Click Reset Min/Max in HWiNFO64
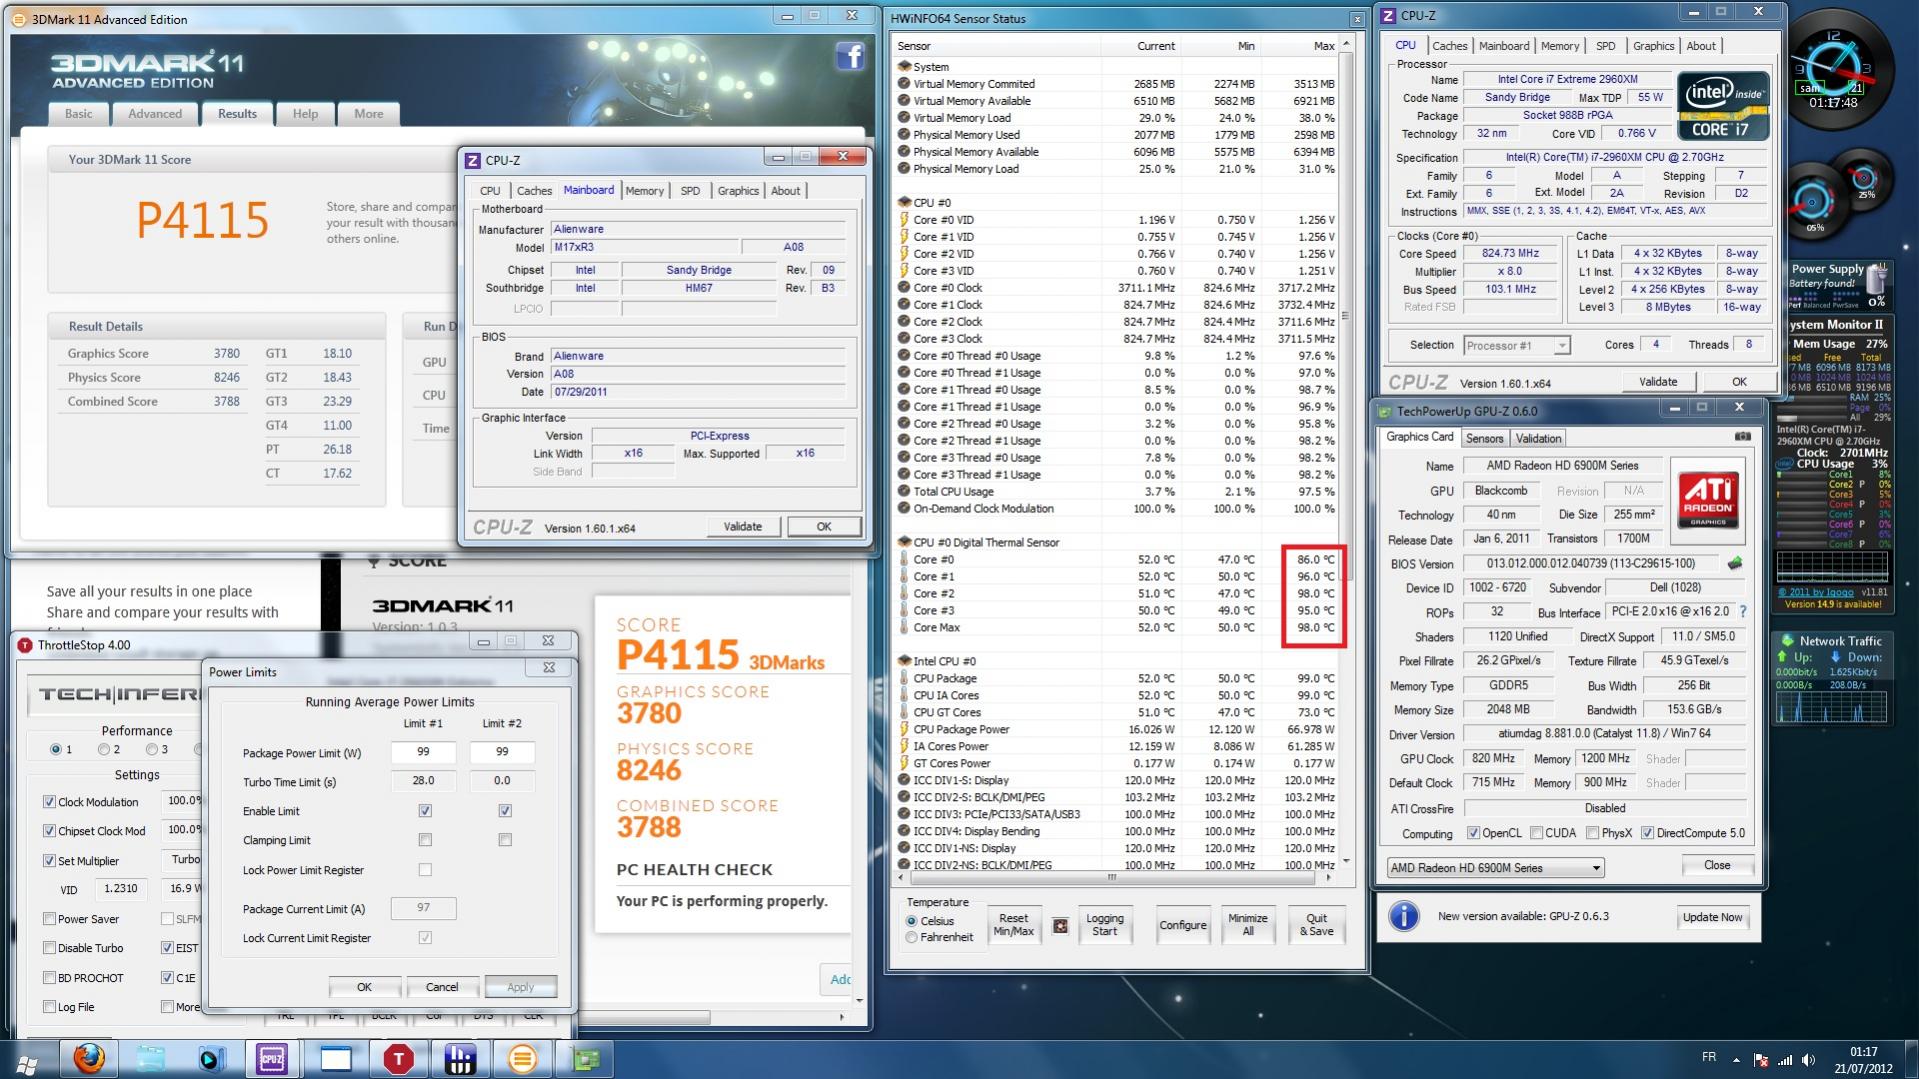This screenshot has width=1919, height=1079. [1013, 925]
